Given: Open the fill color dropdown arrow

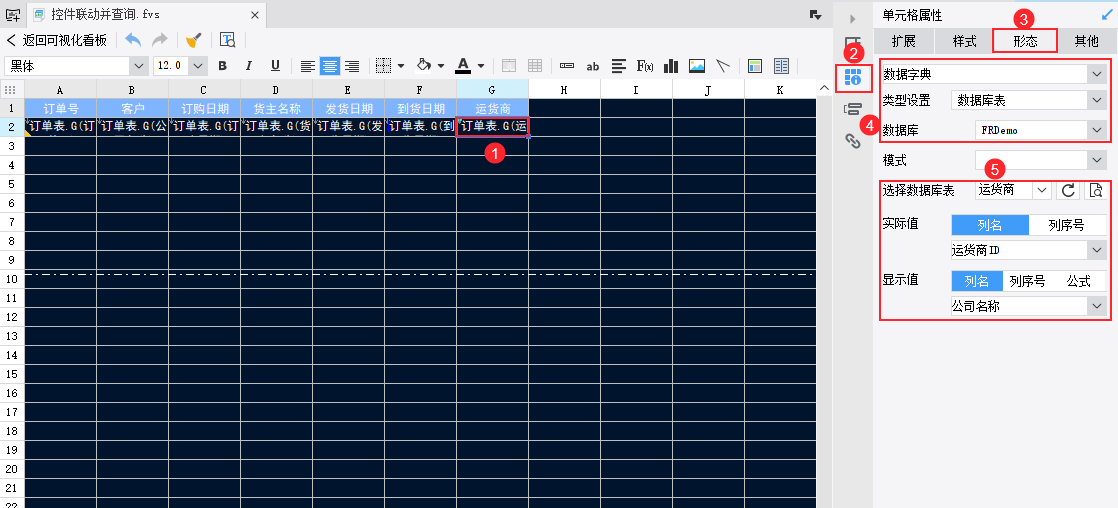Looking at the screenshot, I should [x=441, y=66].
